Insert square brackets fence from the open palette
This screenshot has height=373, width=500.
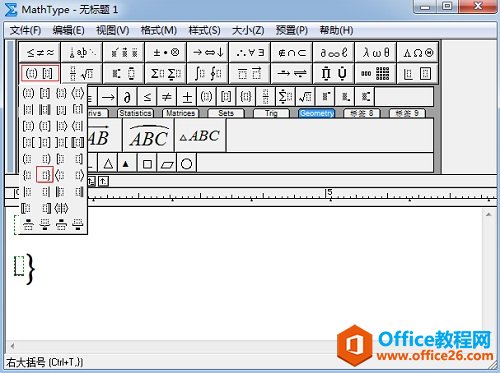tap(45, 94)
